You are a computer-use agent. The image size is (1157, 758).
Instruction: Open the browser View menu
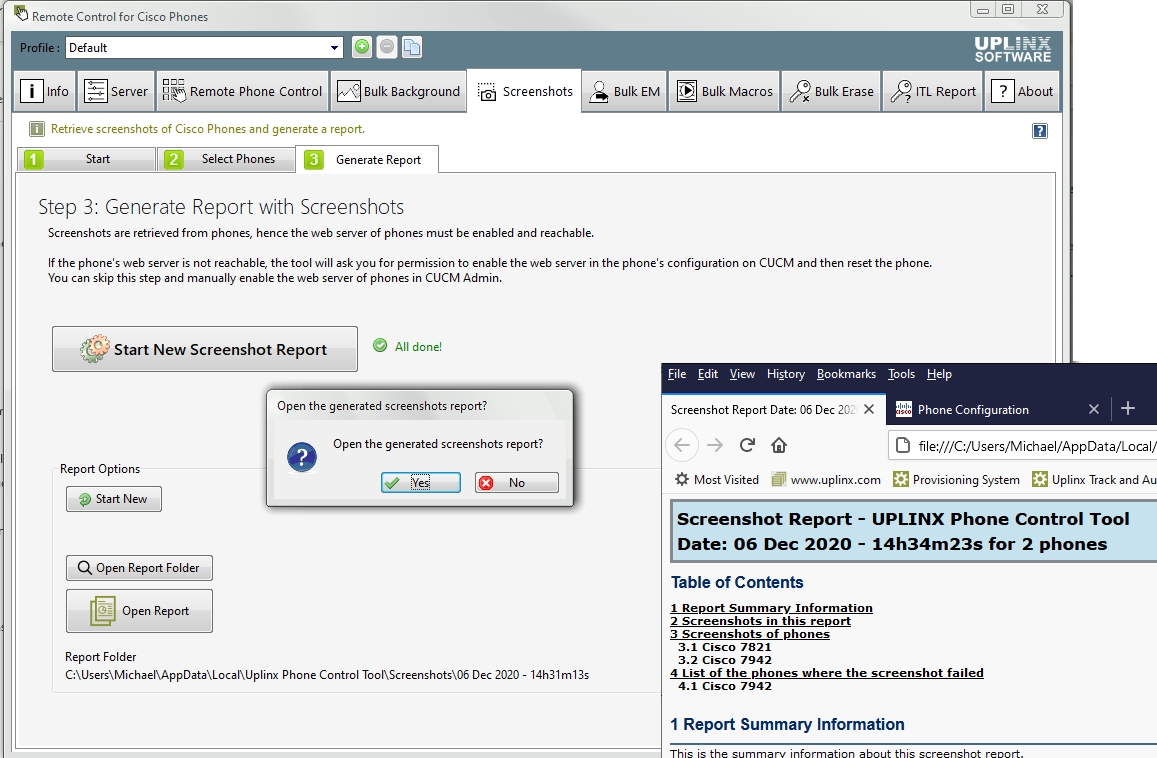pyautogui.click(x=742, y=374)
